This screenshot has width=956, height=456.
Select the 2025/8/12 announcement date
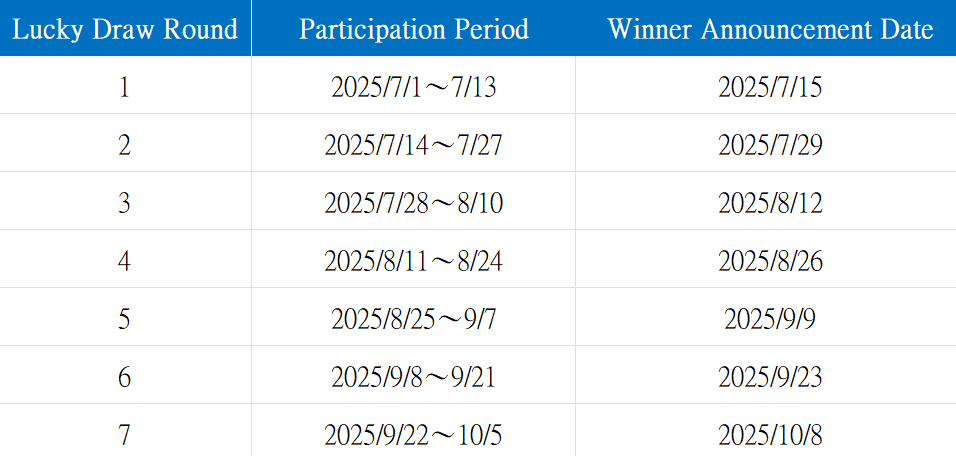770,203
